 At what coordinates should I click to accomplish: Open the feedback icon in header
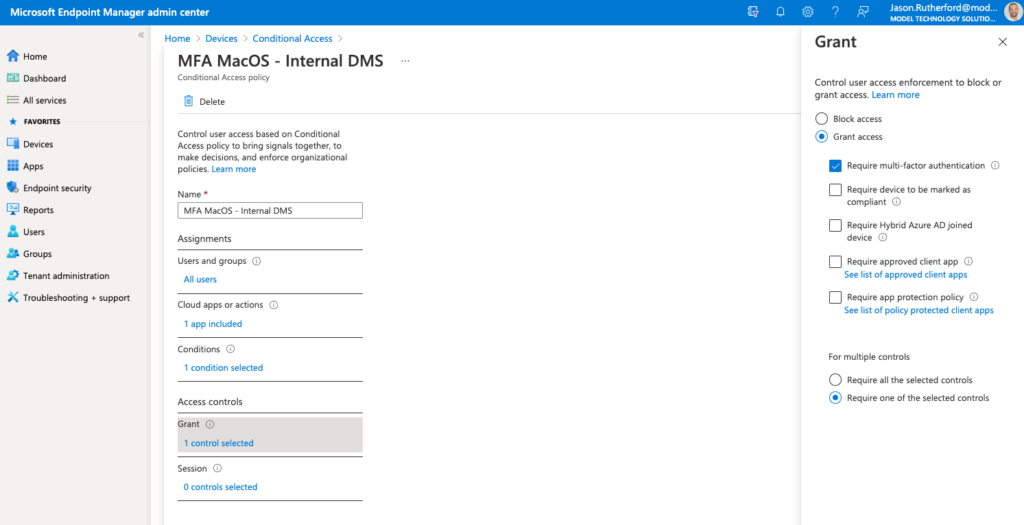tap(863, 12)
